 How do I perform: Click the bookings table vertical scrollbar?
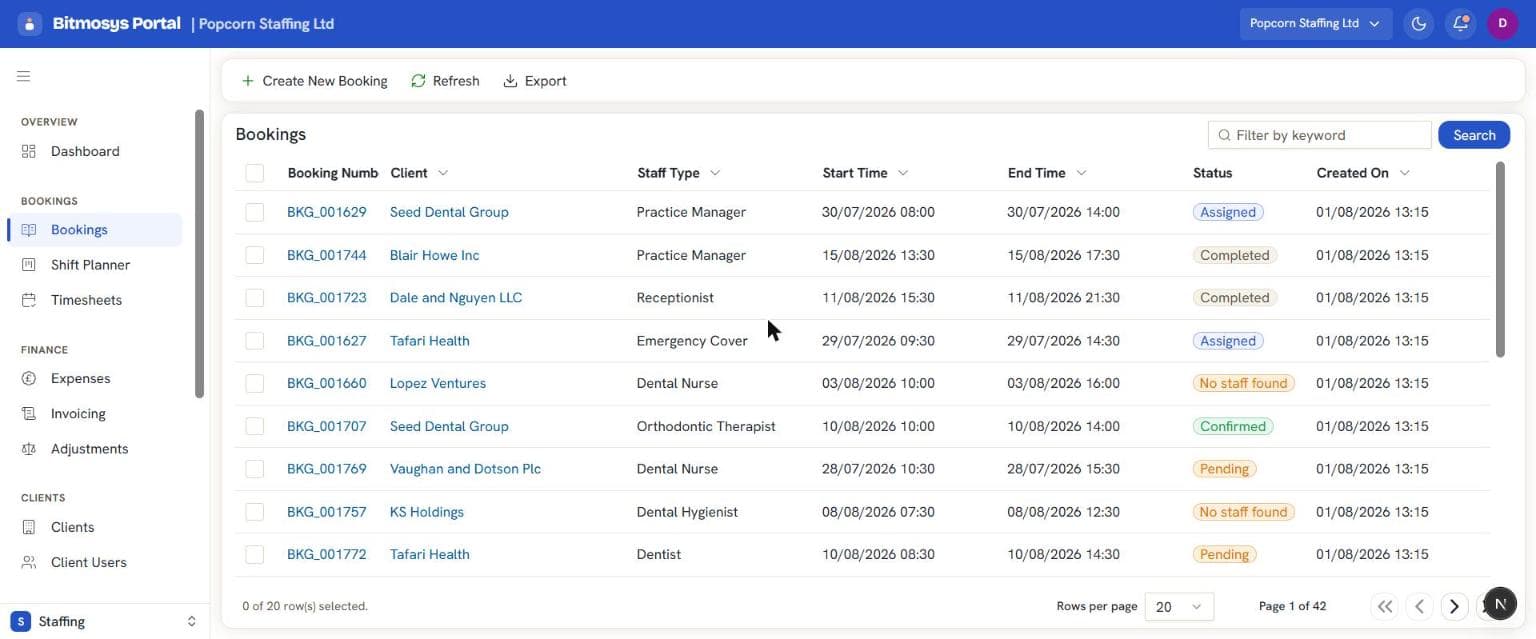point(1500,260)
